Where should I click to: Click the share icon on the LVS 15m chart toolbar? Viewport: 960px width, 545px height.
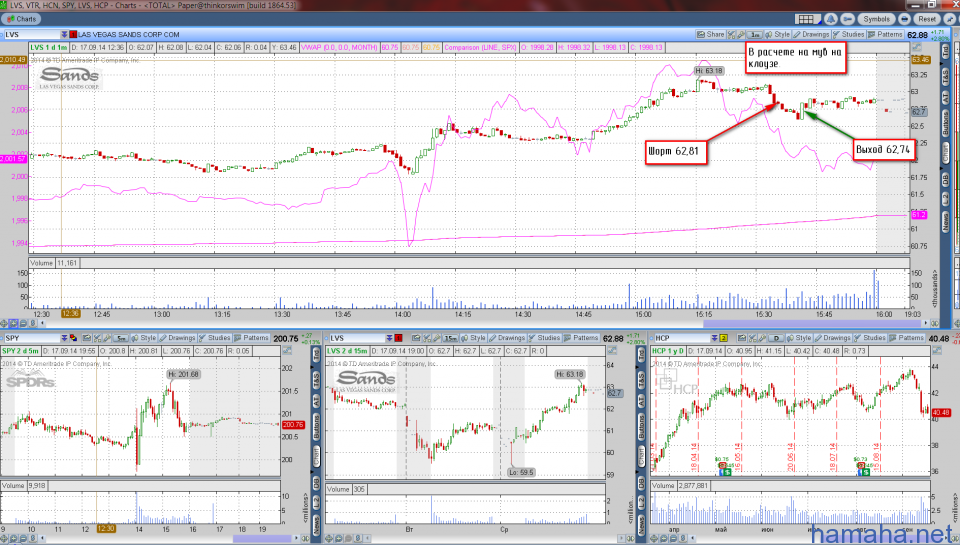click(x=416, y=338)
